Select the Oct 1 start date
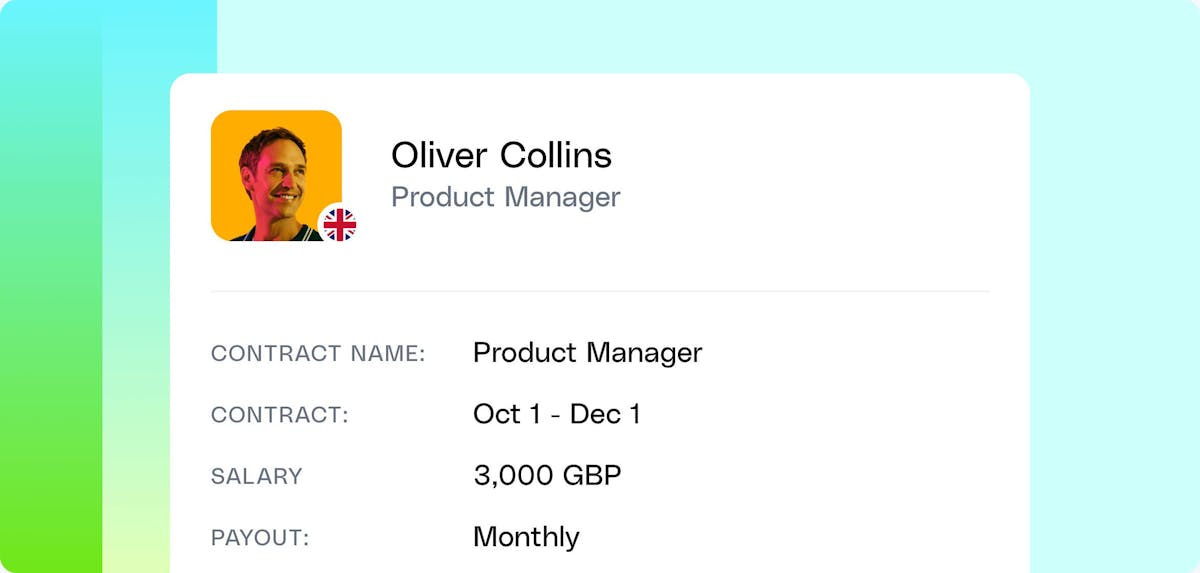This screenshot has width=1200, height=573. coord(497,414)
